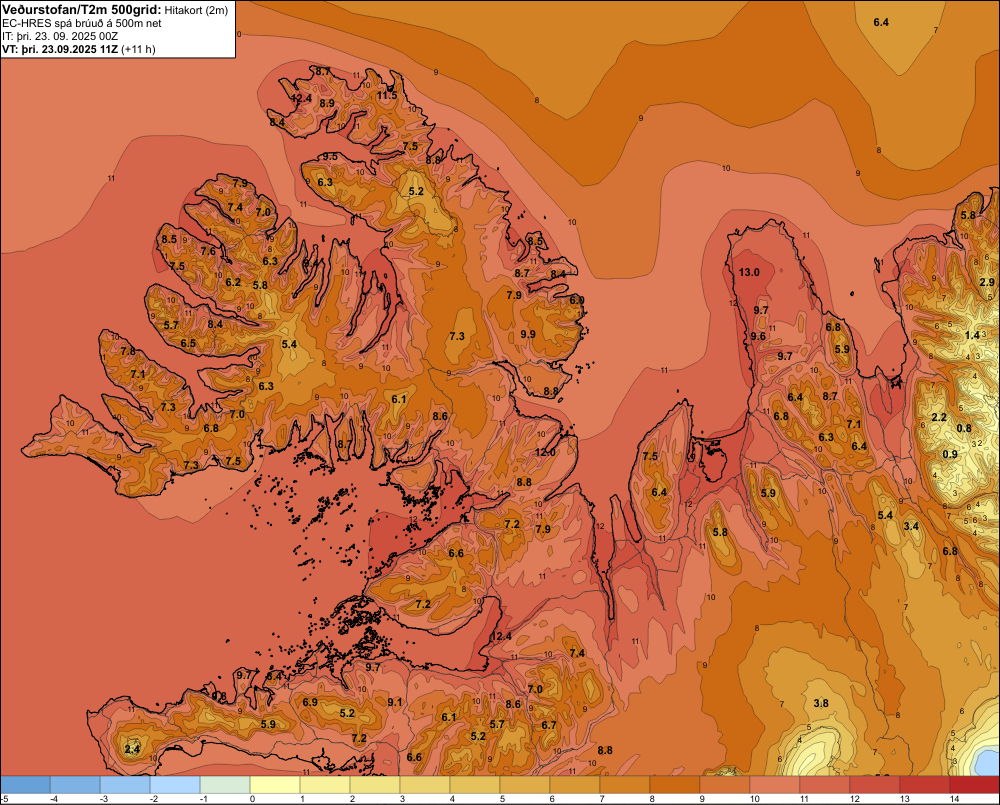Image resolution: width=1000 pixels, height=805 pixels.
Task: Click the legend tick label 14
Action: 955,799
